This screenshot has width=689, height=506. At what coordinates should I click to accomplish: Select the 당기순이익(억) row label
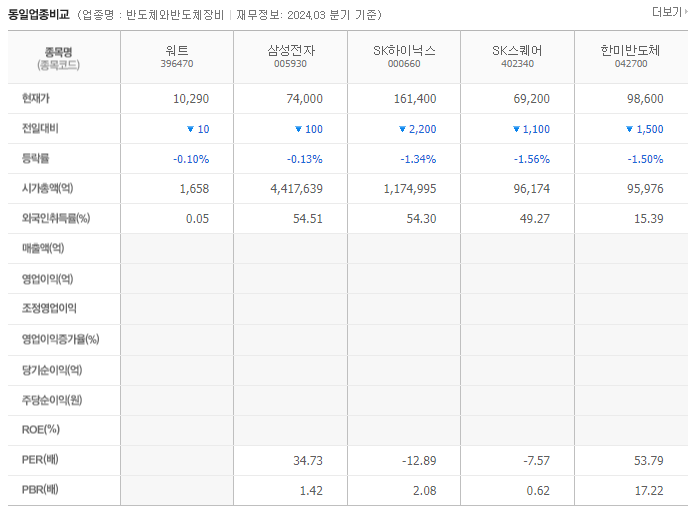click(x=52, y=370)
